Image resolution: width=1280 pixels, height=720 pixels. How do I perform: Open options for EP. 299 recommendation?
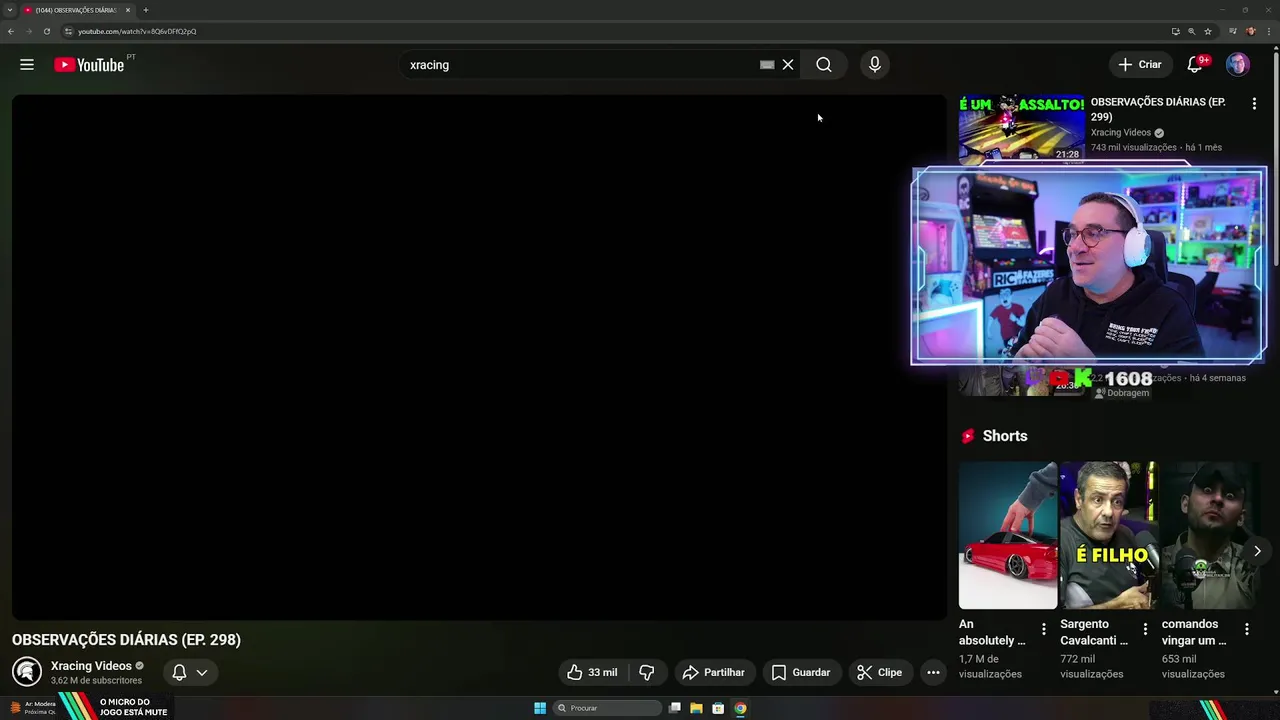click(x=1254, y=103)
